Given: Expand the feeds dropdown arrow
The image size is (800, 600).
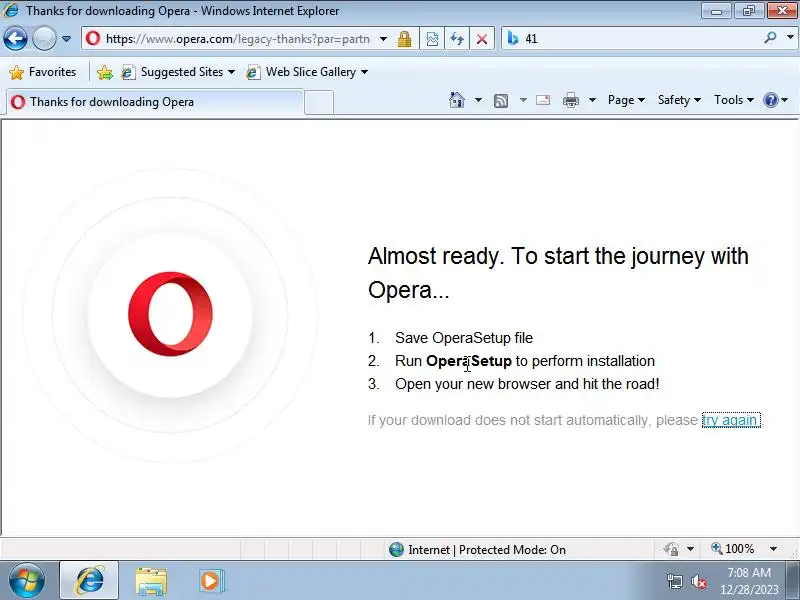Looking at the screenshot, I should [523, 100].
